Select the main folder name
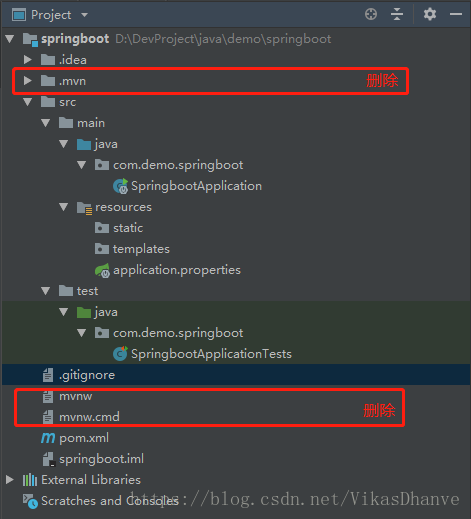This screenshot has height=519, width=471. [x=91, y=123]
